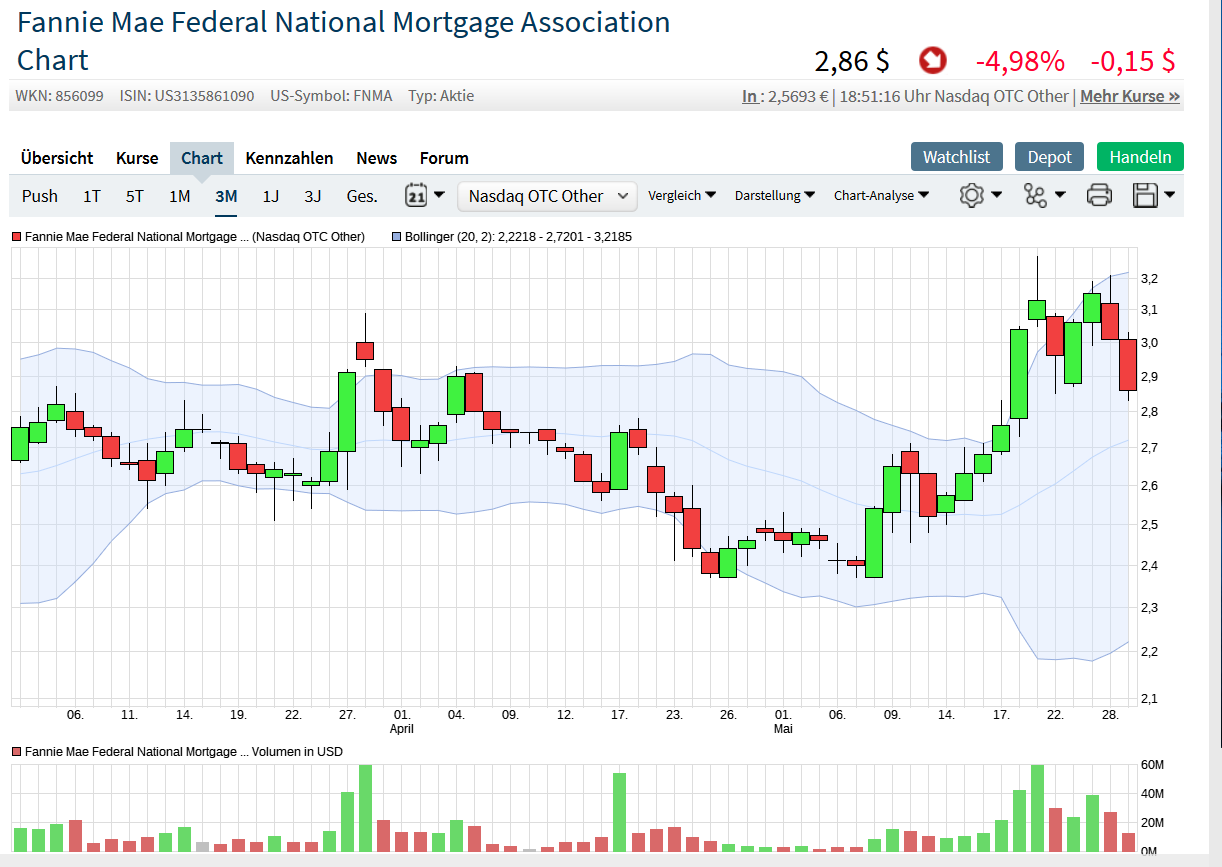The image size is (1222, 867).
Task: Click the -0,15 $ absolute change
Action: click(1133, 61)
